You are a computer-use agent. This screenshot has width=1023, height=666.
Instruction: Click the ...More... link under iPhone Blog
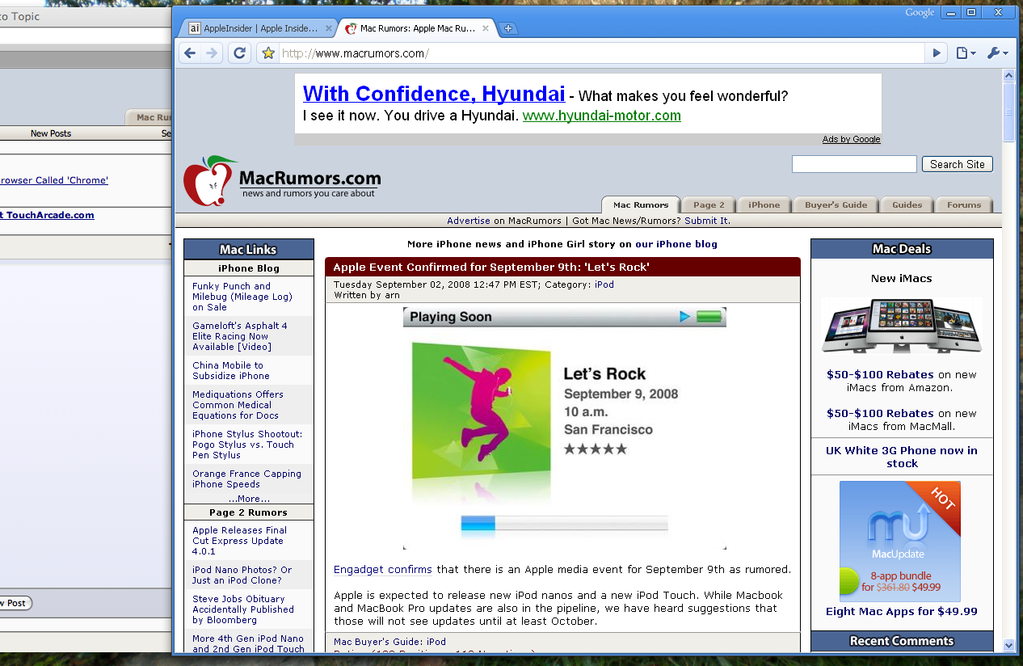tap(249, 498)
